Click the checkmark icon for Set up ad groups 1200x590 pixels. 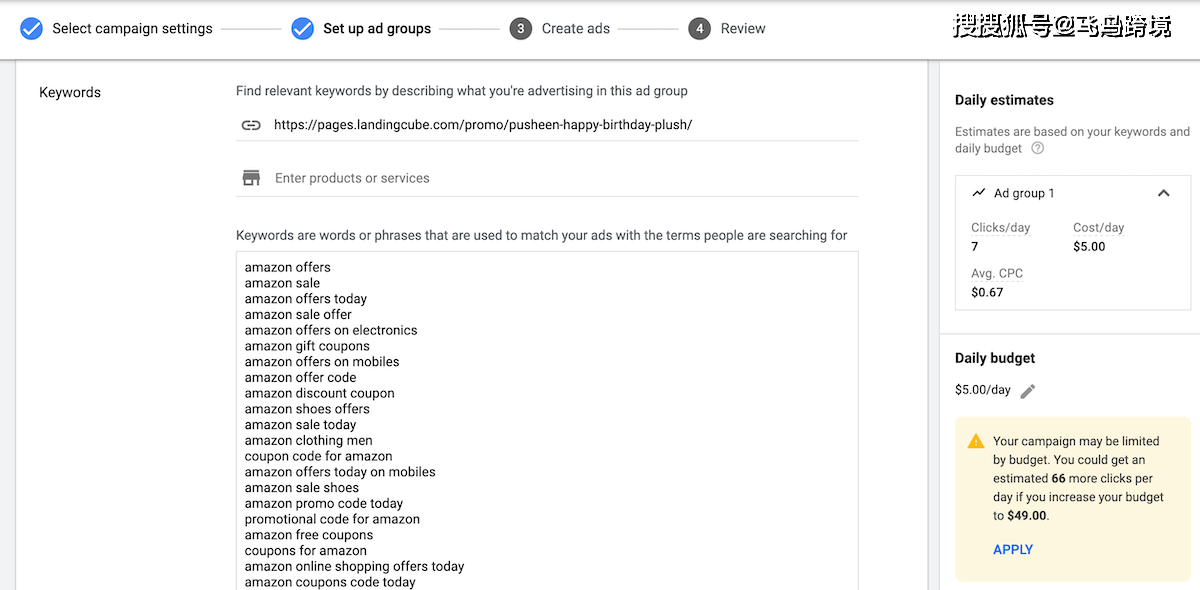coord(303,28)
